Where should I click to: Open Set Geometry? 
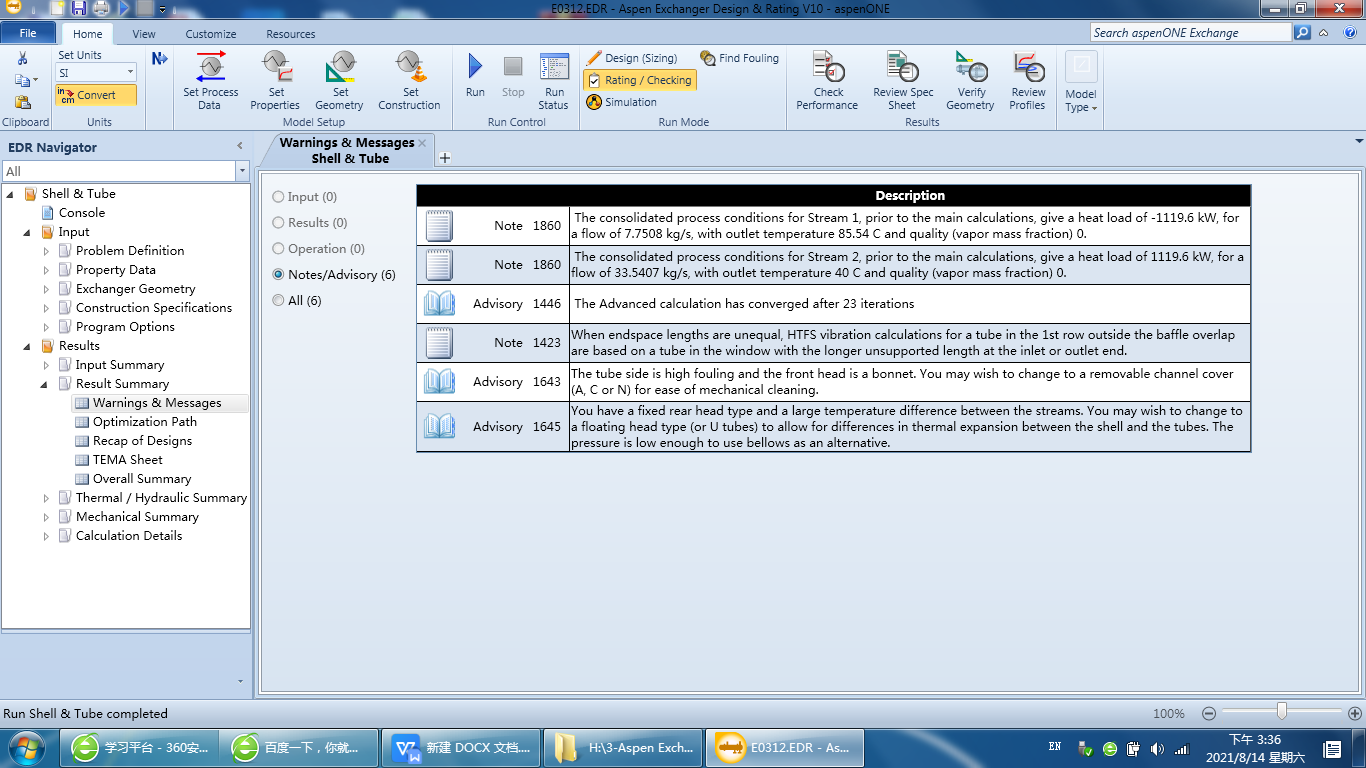pyautogui.click(x=340, y=80)
